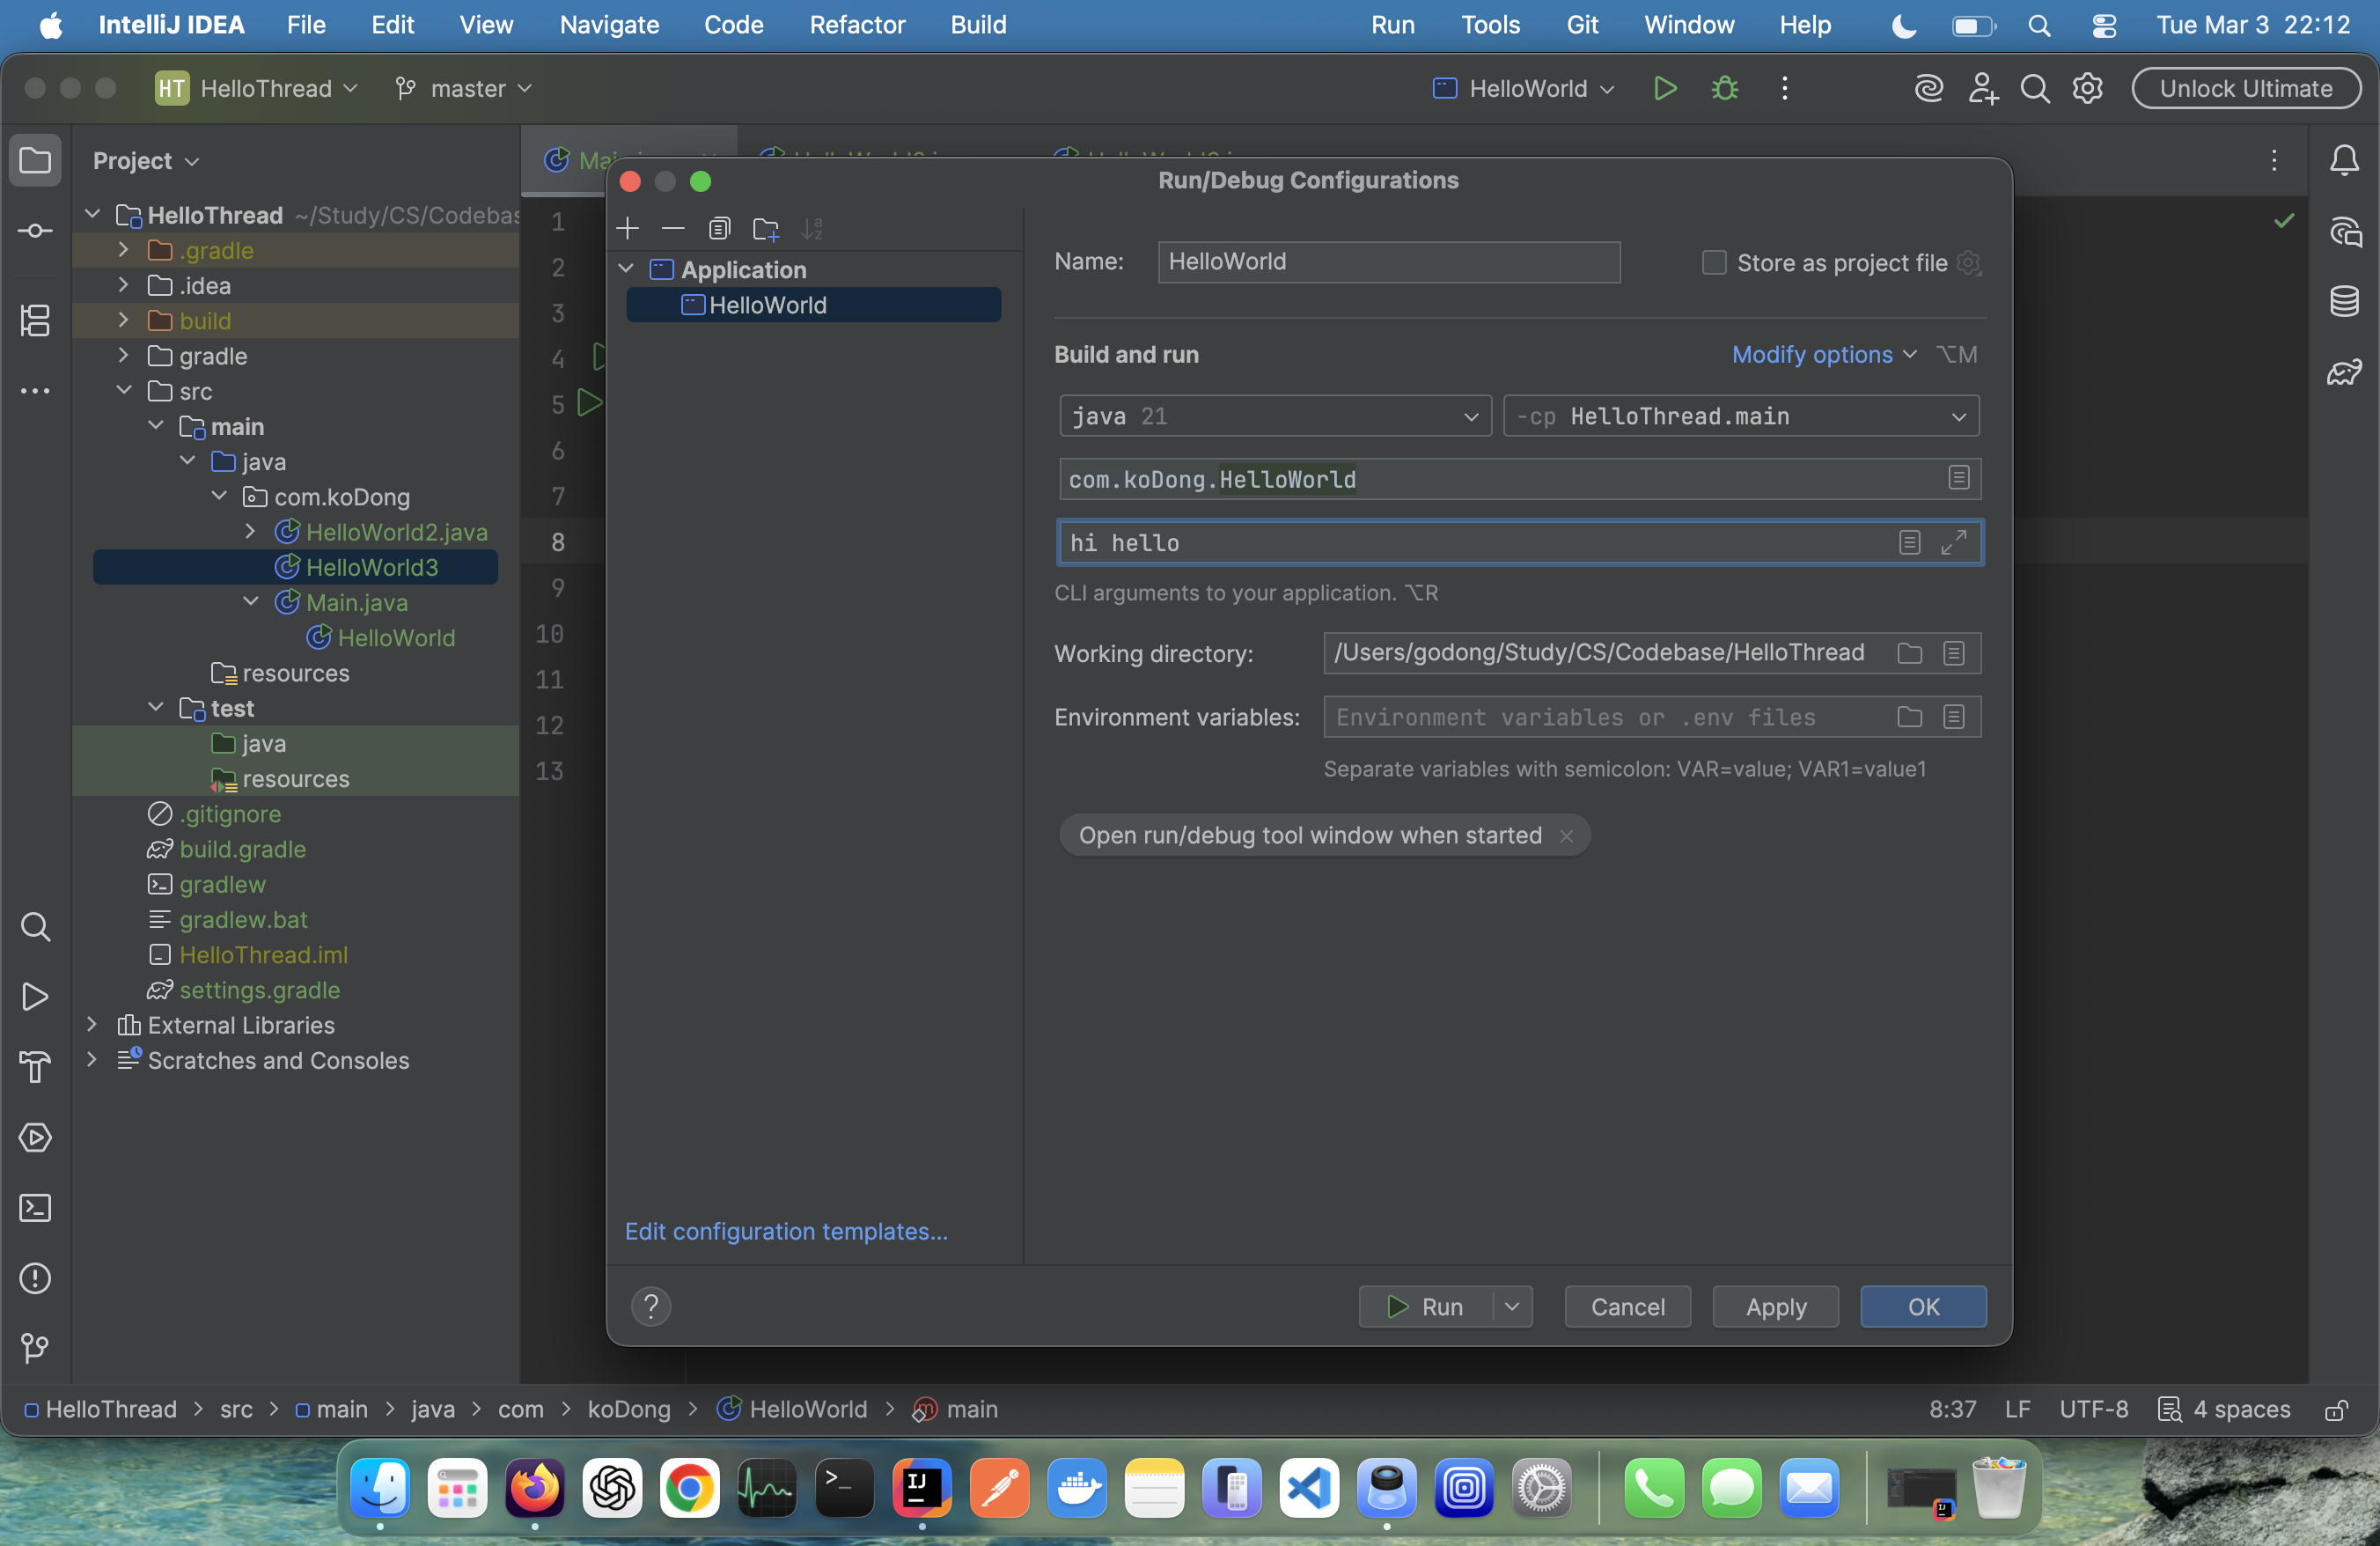Enable the Store as project file checkbox

(x=1713, y=262)
